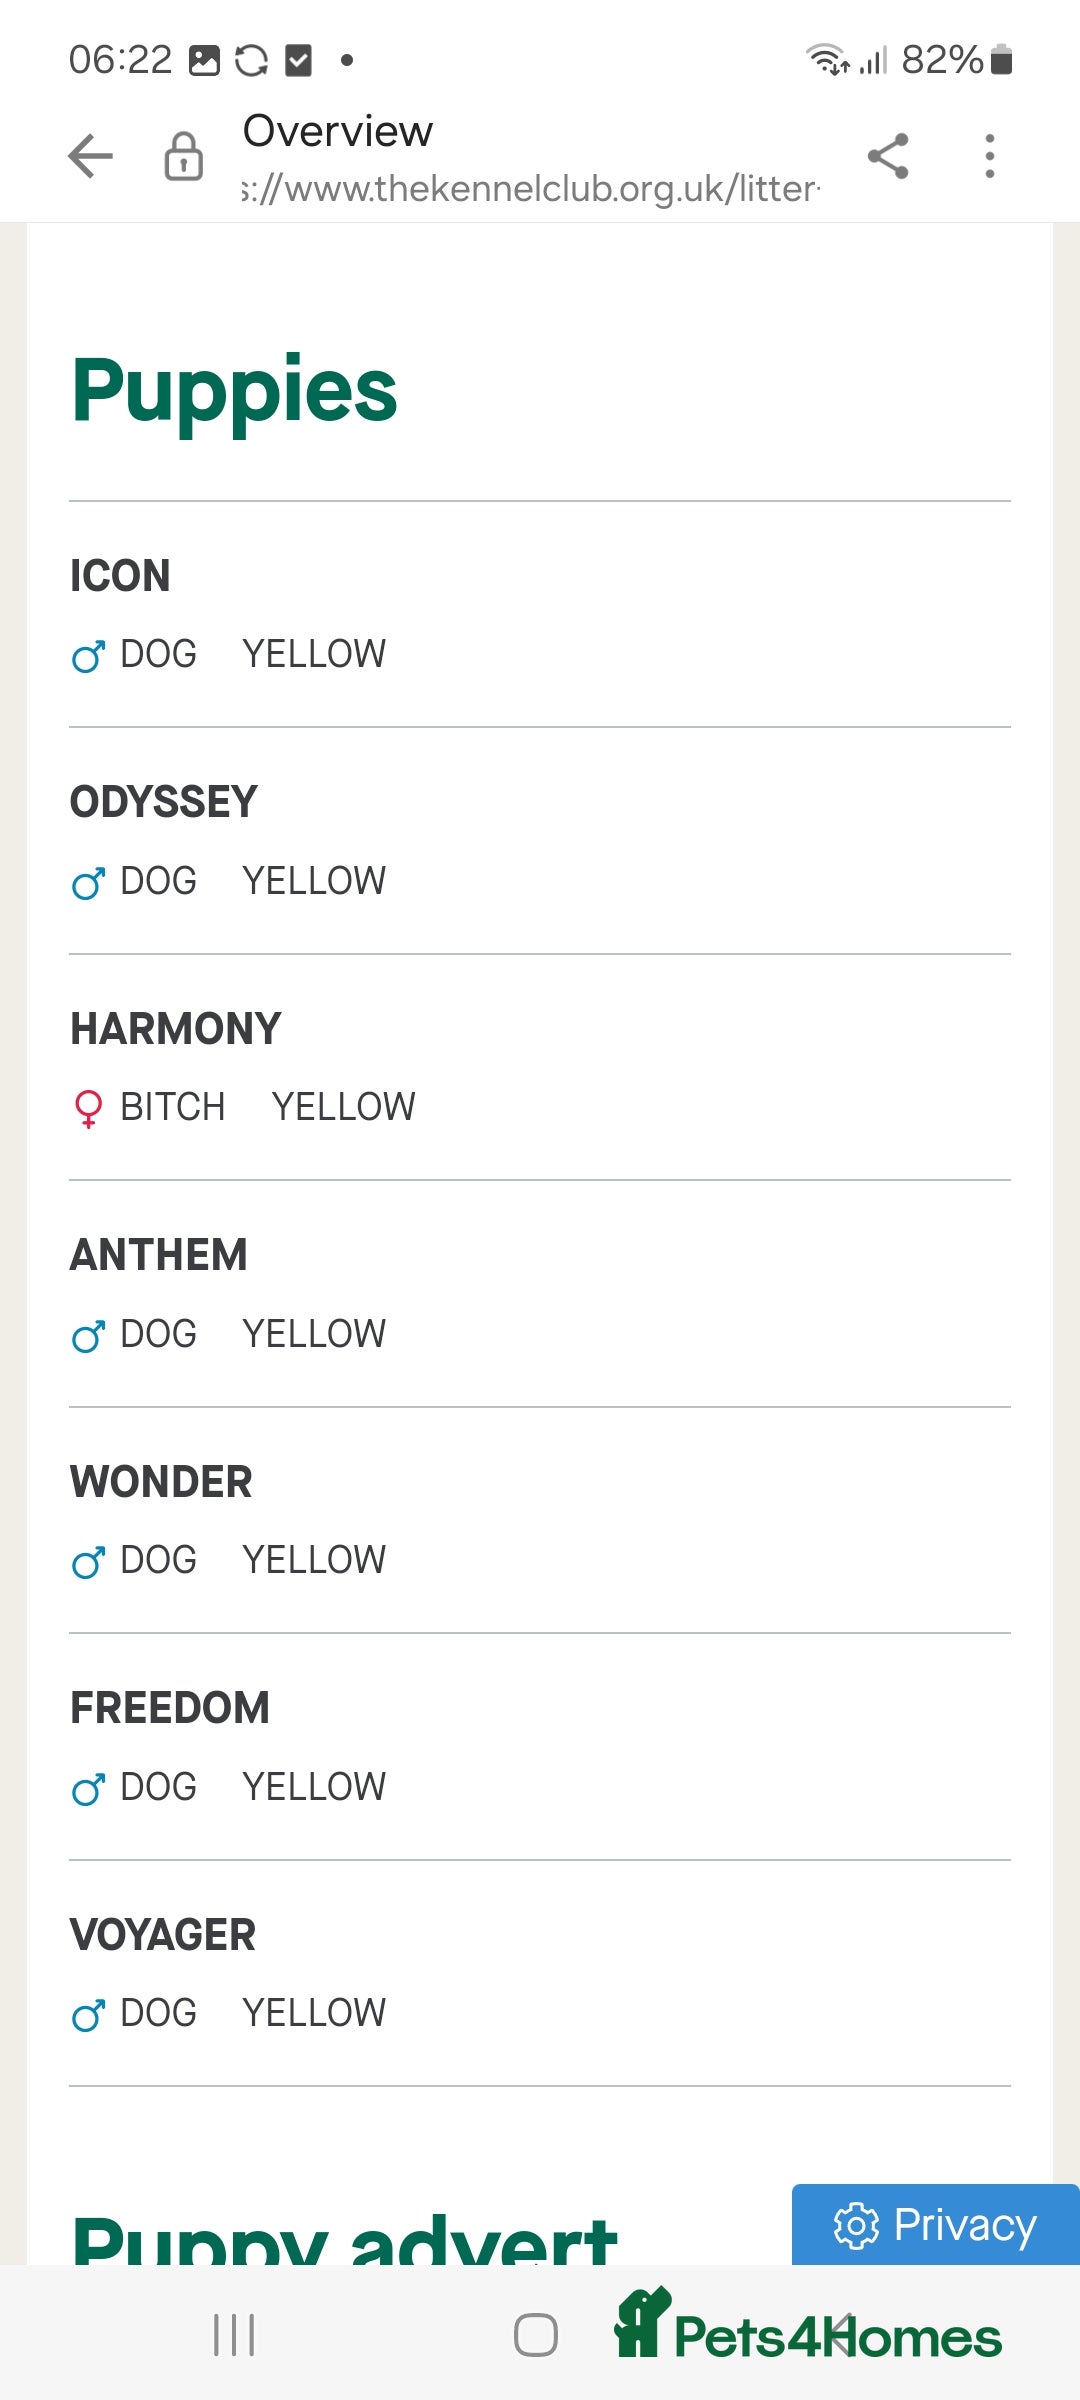Tap the site security padlock icon
Image resolution: width=1080 pixels, height=2400 pixels.
coord(183,156)
